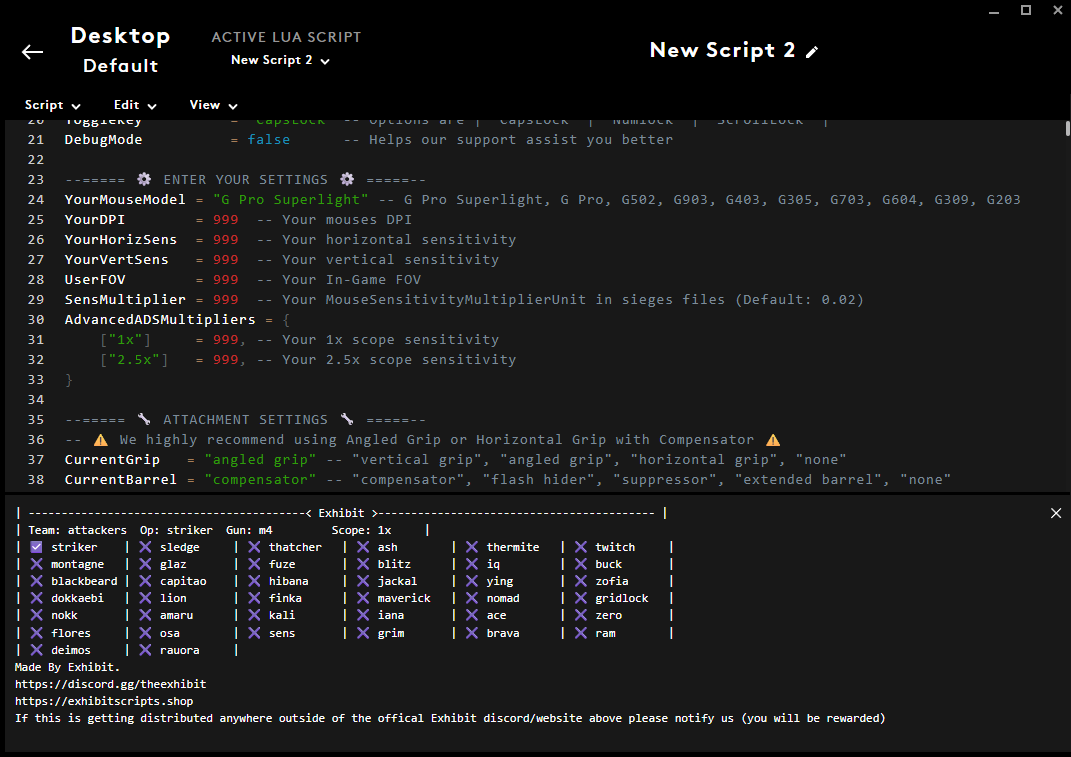Image resolution: width=1071 pixels, height=757 pixels.
Task: Click the discord.gg/theexhibit link
Action: click(110, 684)
